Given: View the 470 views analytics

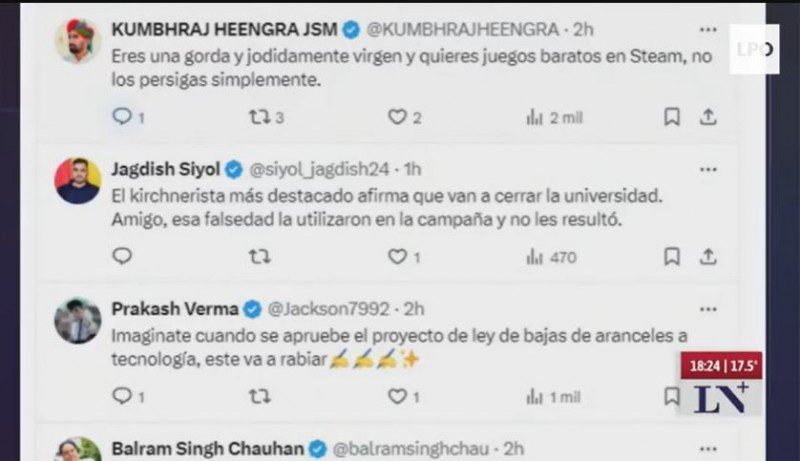Looking at the screenshot, I should [x=551, y=257].
